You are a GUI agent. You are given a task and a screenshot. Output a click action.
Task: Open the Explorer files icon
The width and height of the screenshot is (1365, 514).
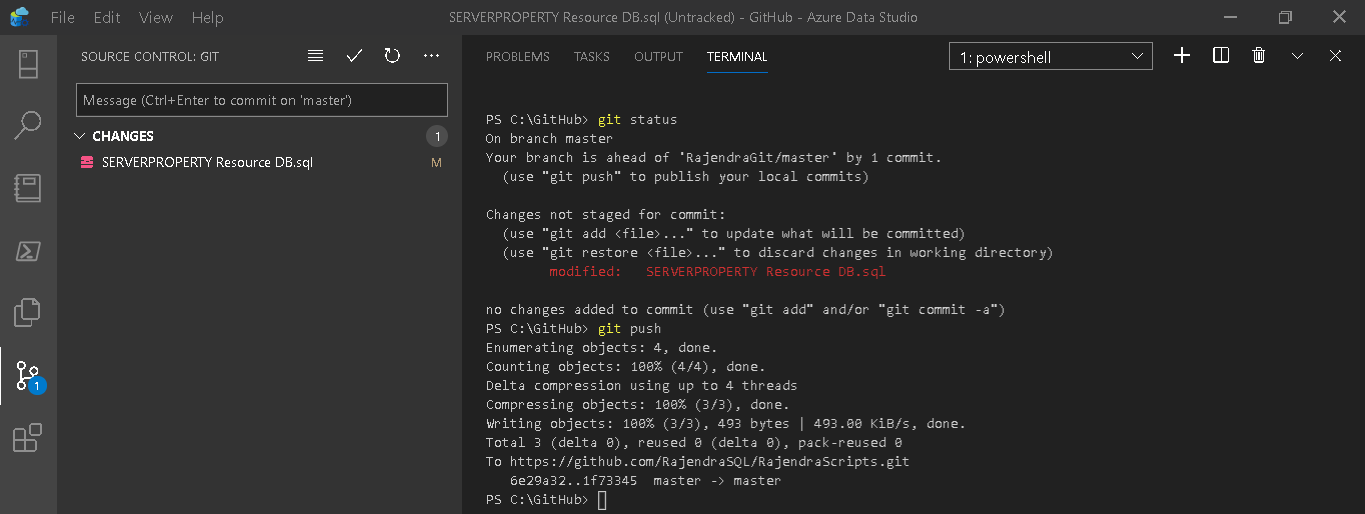pos(28,312)
